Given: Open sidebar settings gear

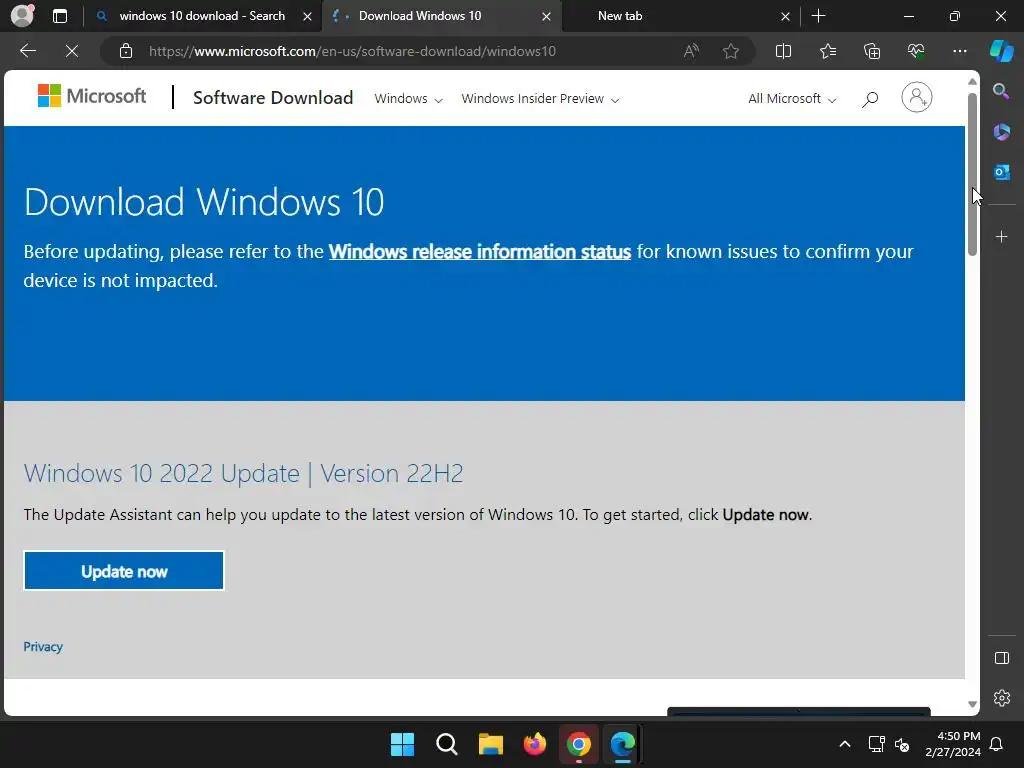Looking at the screenshot, I should tap(1001, 697).
